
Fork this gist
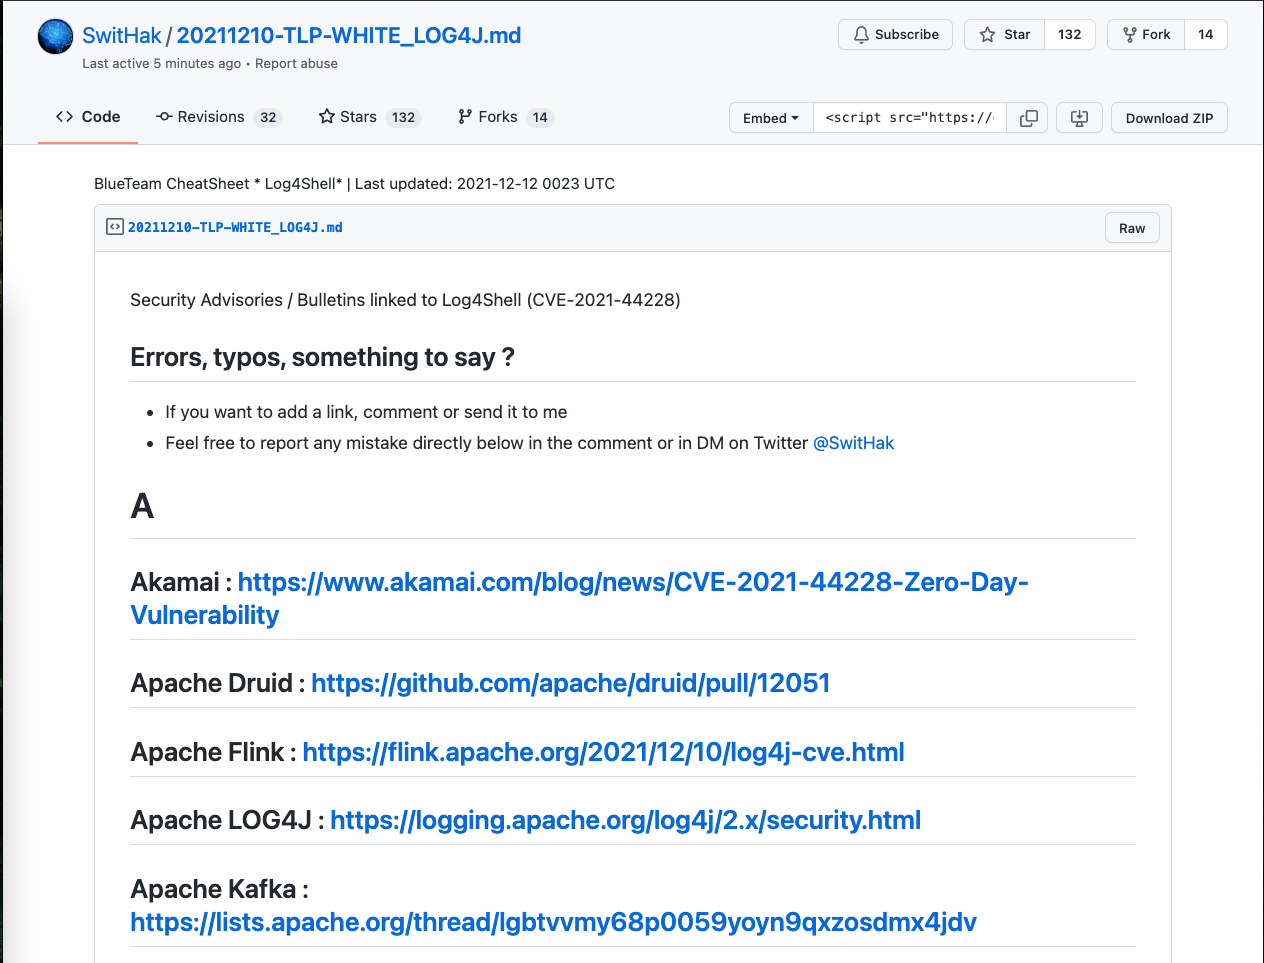(1146, 35)
